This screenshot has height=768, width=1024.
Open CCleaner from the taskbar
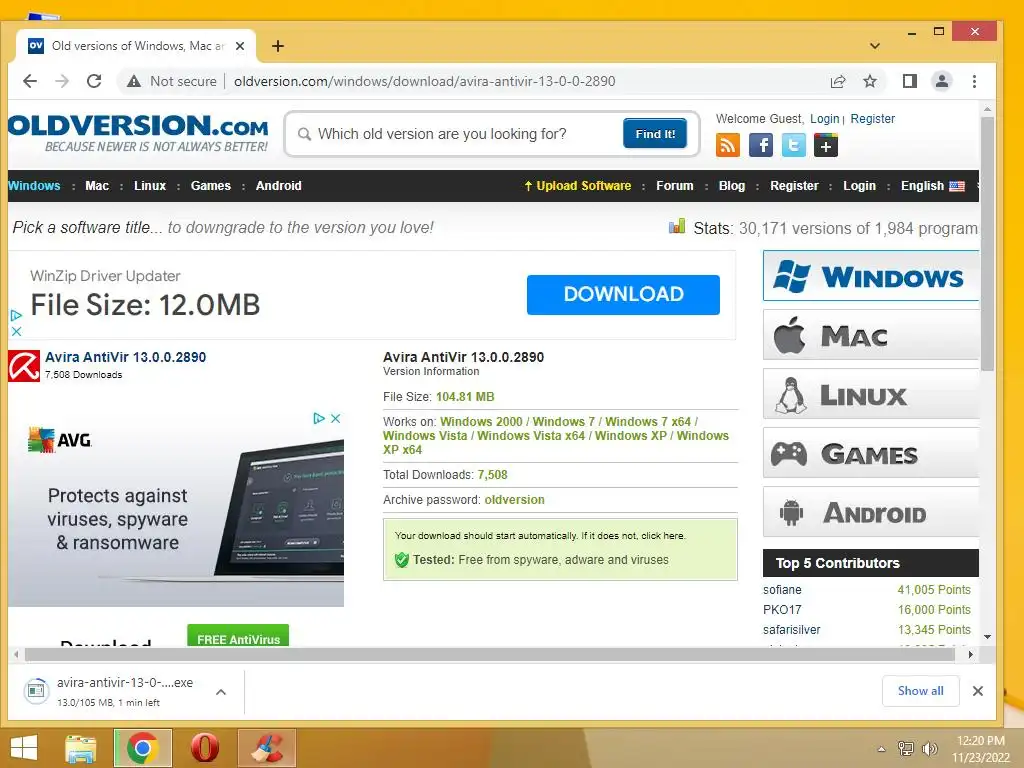[267, 748]
